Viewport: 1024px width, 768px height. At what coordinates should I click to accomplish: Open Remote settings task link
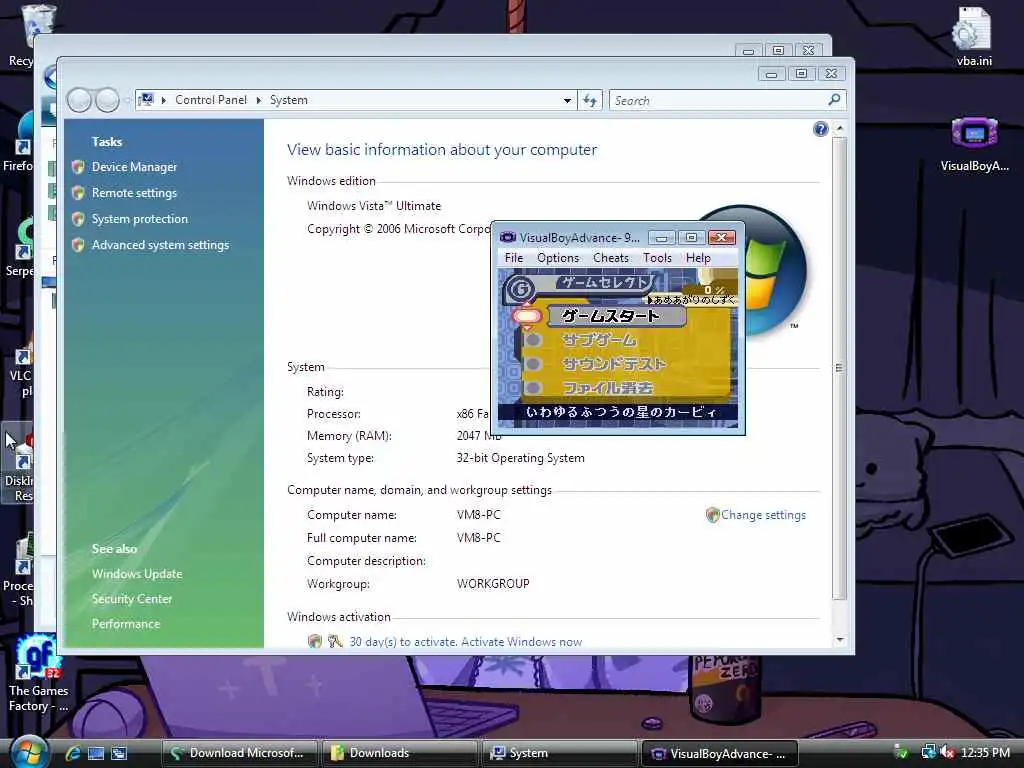[x=134, y=193]
